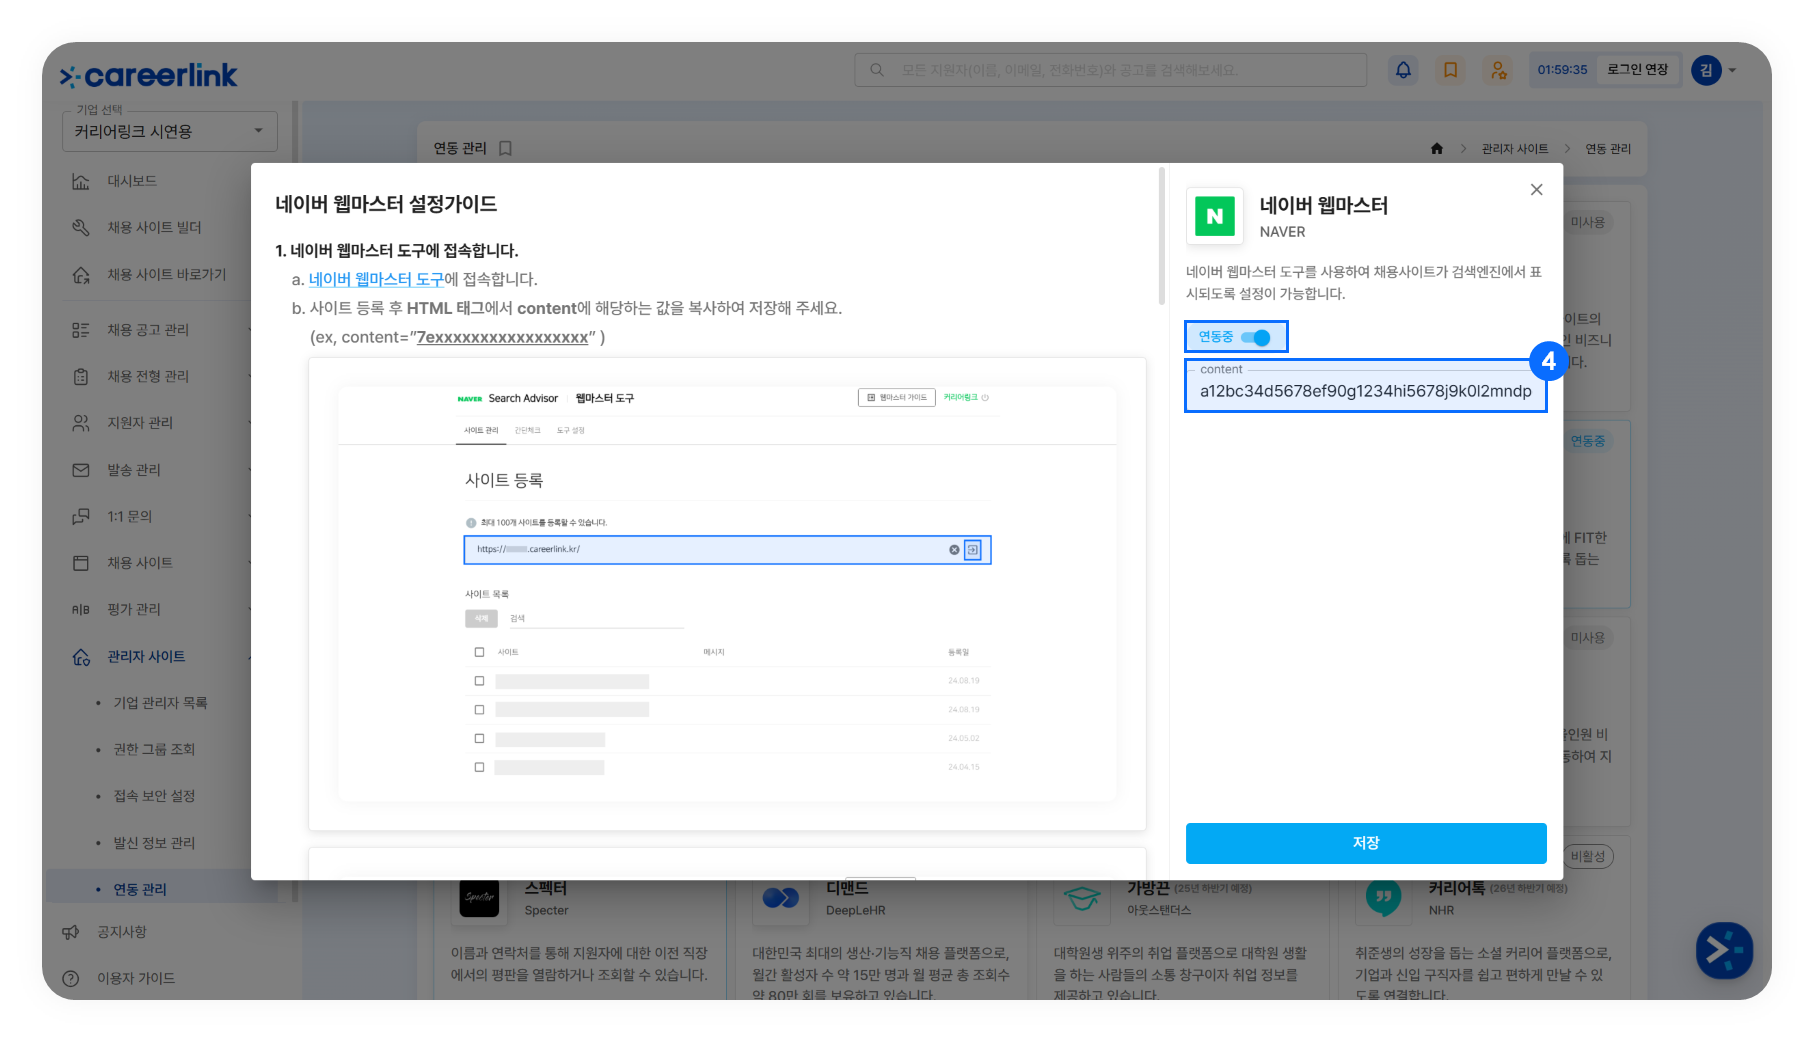Toggle the 연동중 switch off
The width and height of the screenshot is (1814, 1042).
[1256, 337]
